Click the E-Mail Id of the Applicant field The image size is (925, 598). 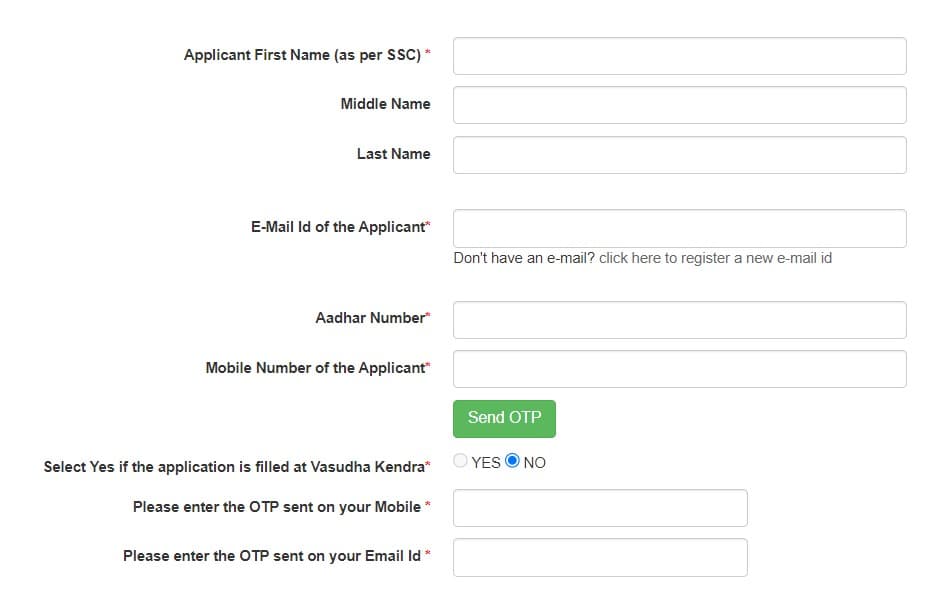click(x=679, y=228)
